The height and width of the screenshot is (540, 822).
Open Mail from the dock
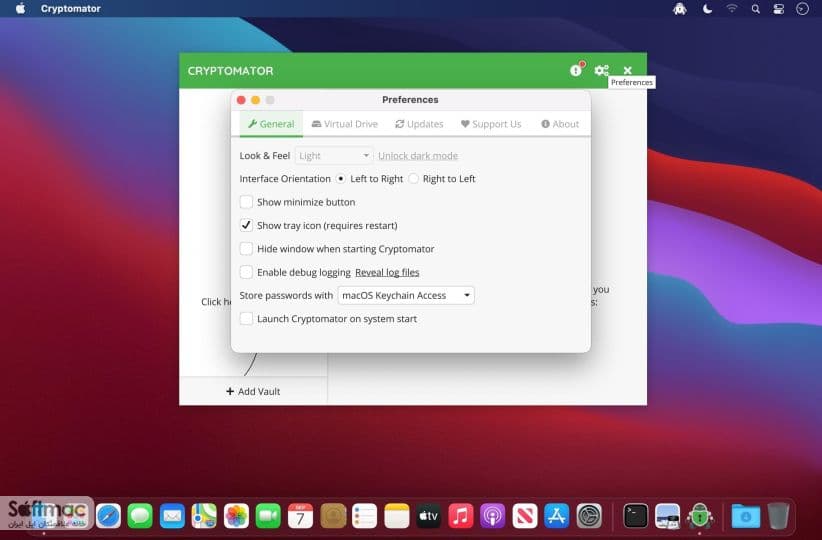coord(172,516)
